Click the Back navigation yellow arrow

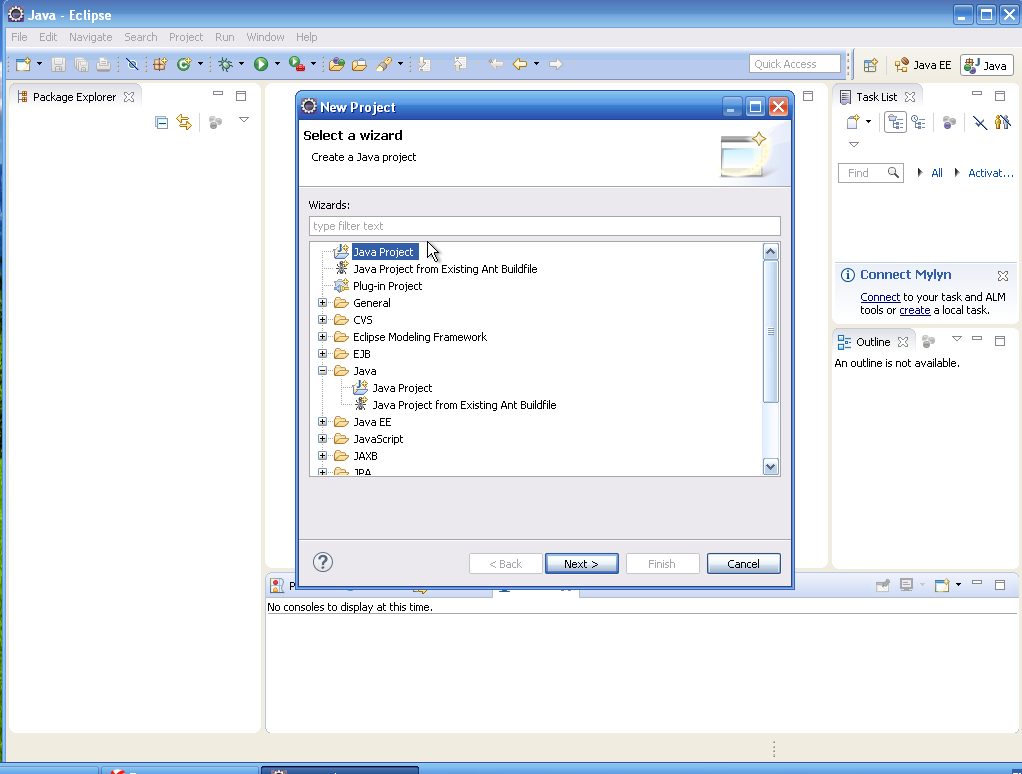519,64
